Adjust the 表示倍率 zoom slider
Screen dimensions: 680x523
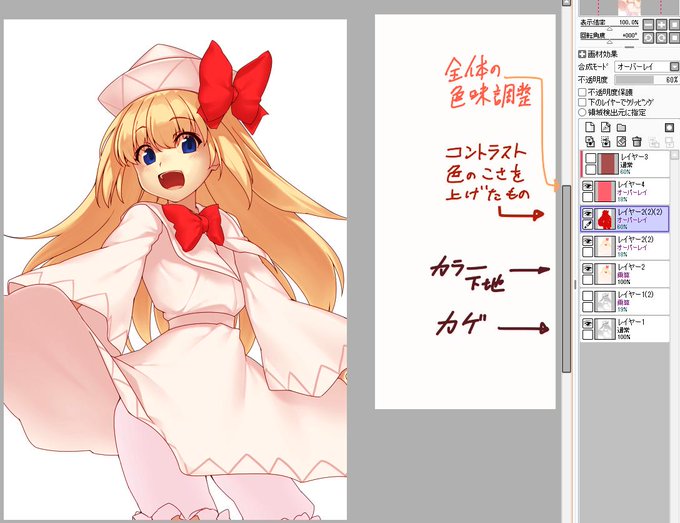tap(609, 28)
